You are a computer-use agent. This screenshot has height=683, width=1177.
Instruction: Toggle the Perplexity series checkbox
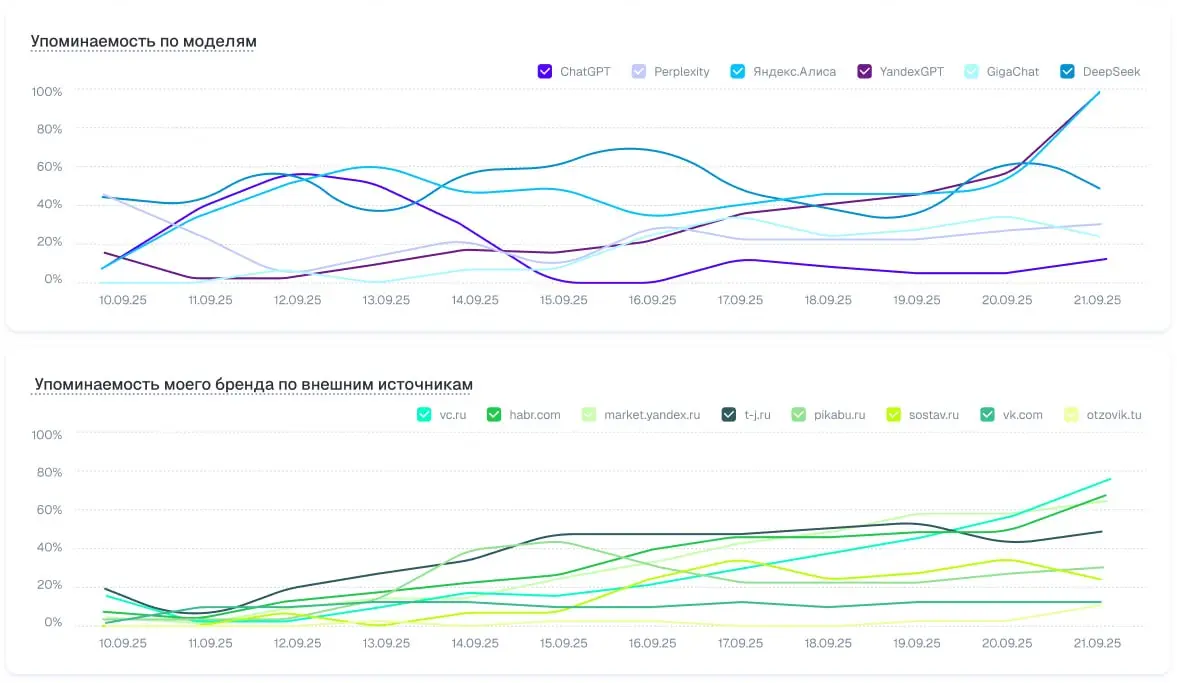click(x=639, y=71)
